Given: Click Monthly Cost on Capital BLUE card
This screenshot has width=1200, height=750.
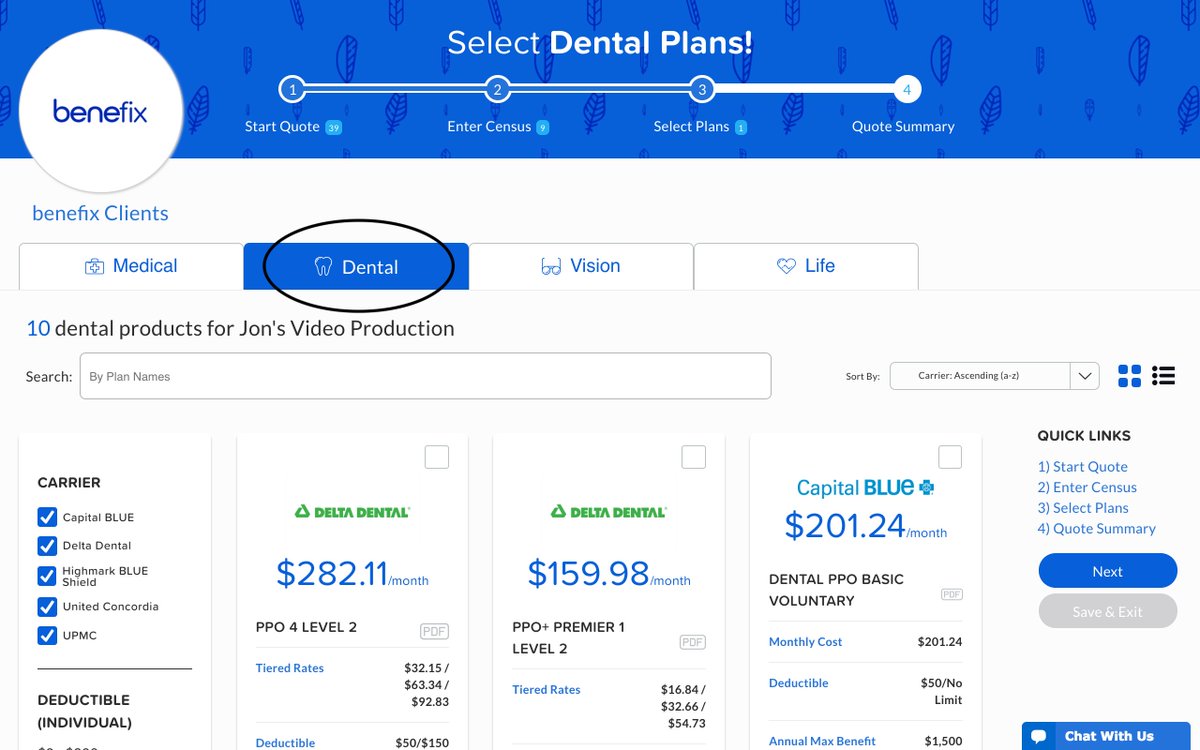Looking at the screenshot, I should [x=806, y=642].
